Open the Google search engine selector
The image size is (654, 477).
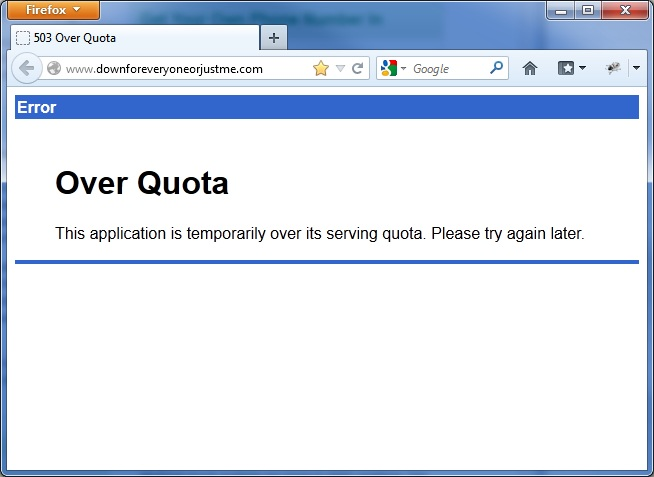[393, 69]
